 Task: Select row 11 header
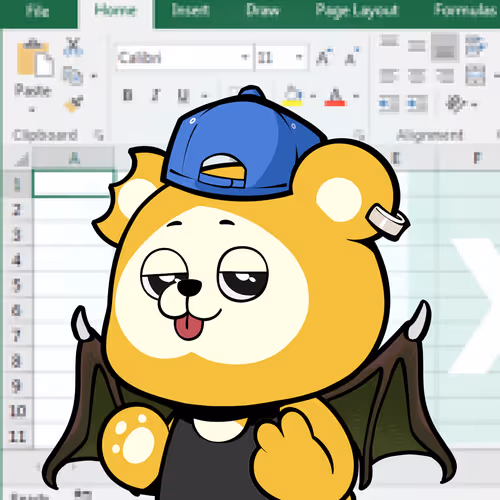click(17, 436)
